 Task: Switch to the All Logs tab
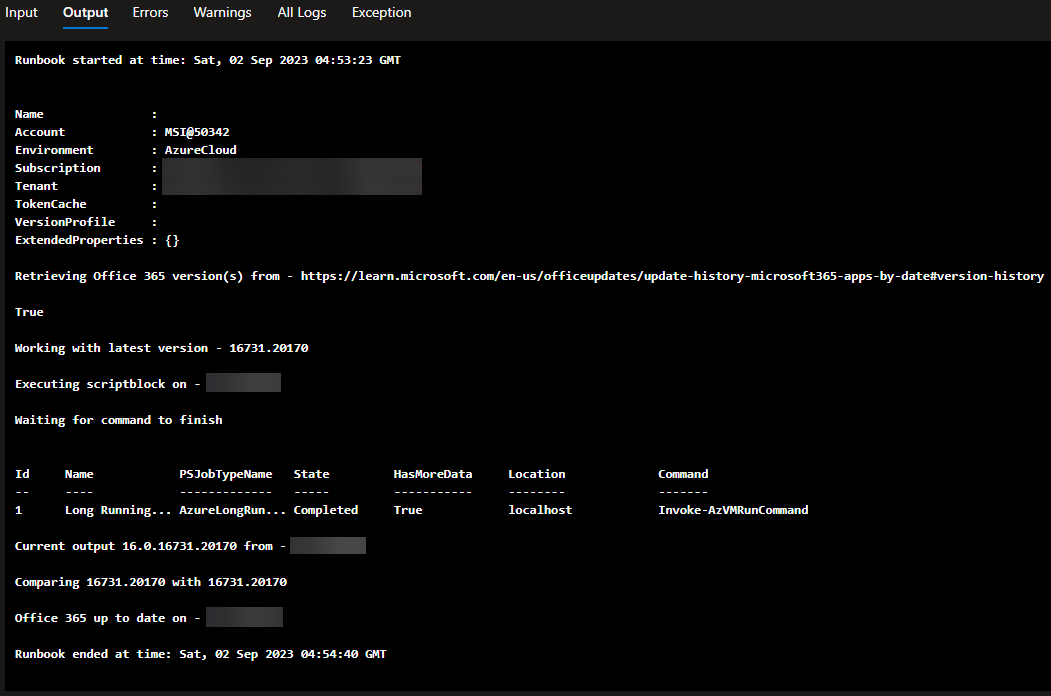tap(301, 13)
